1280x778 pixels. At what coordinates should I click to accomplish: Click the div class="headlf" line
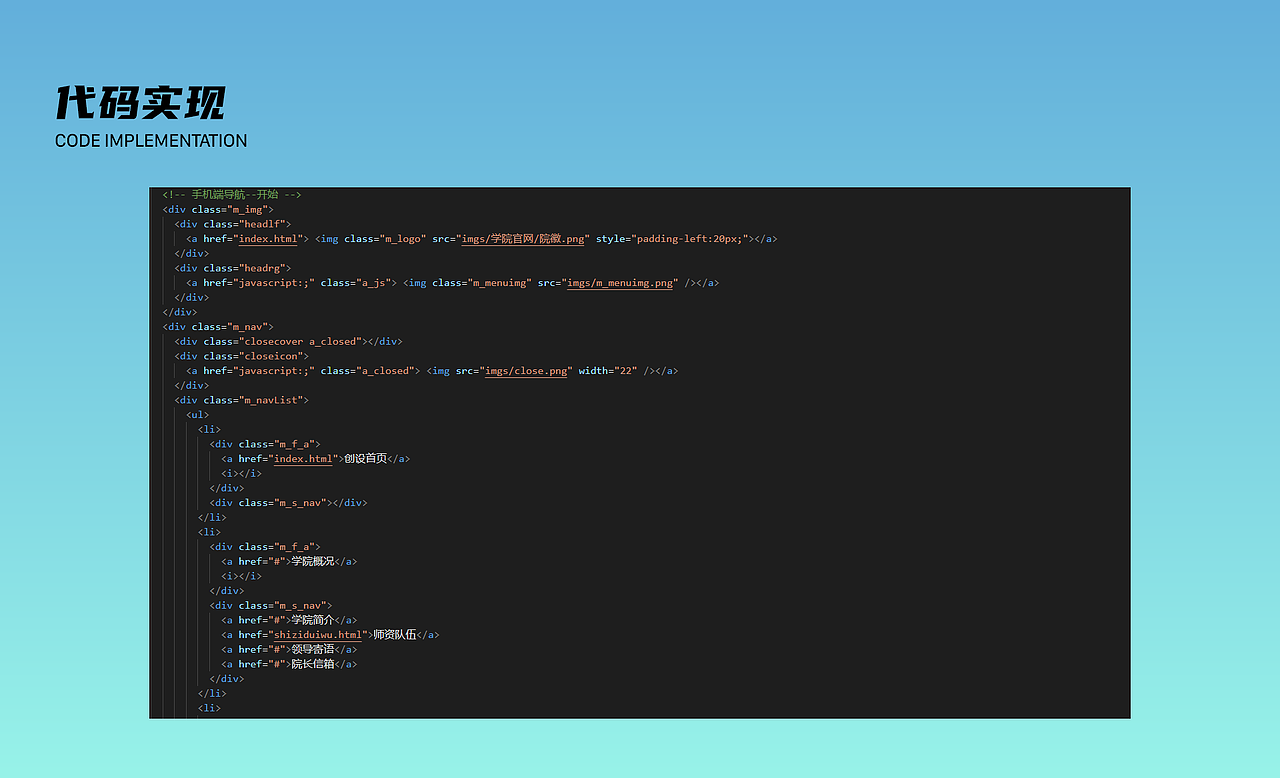coord(233,224)
